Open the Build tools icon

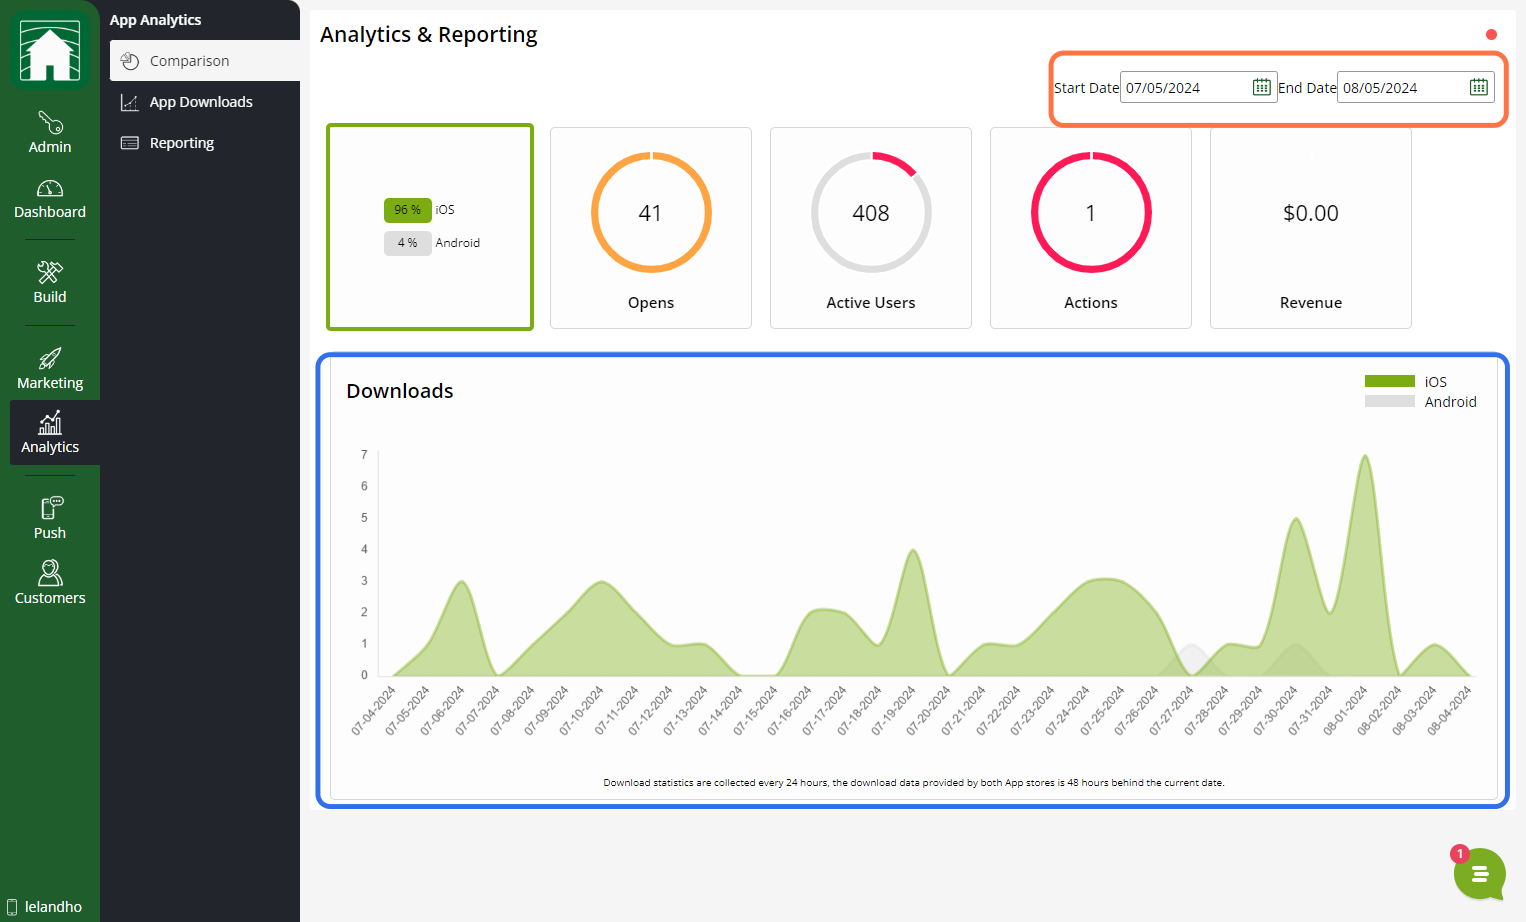(x=50, y=272)
